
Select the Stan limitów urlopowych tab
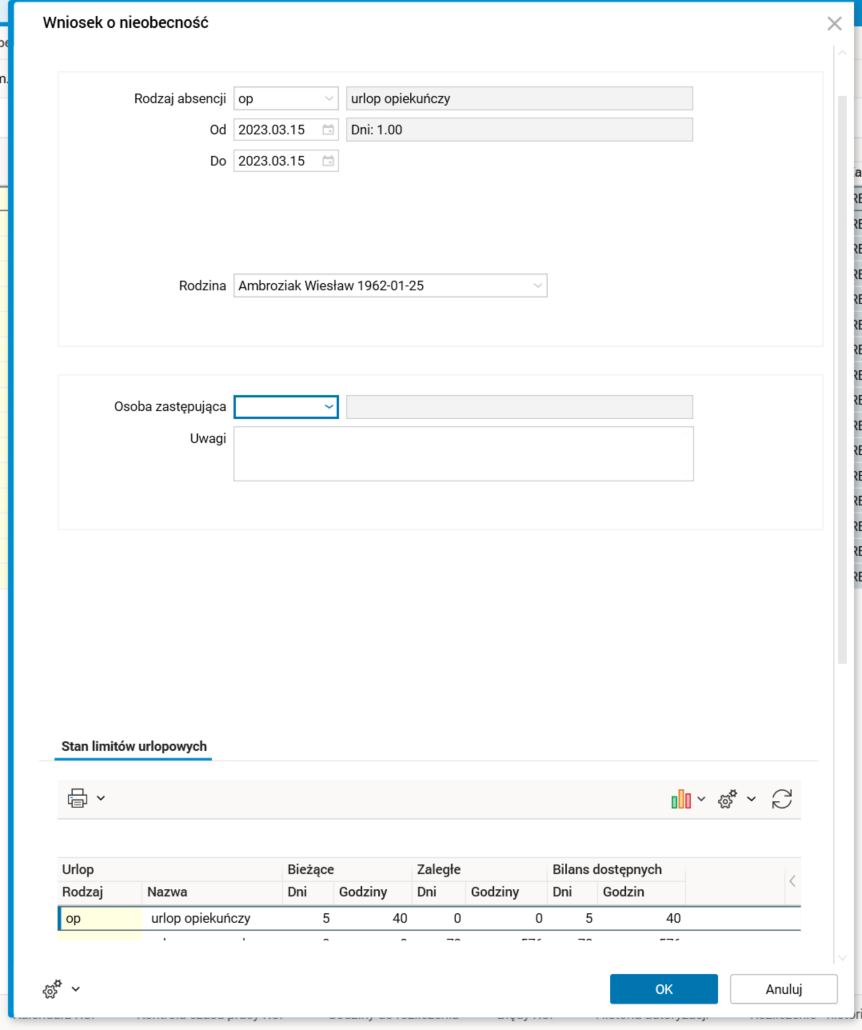pyautogui.click(x=134, y=746)
